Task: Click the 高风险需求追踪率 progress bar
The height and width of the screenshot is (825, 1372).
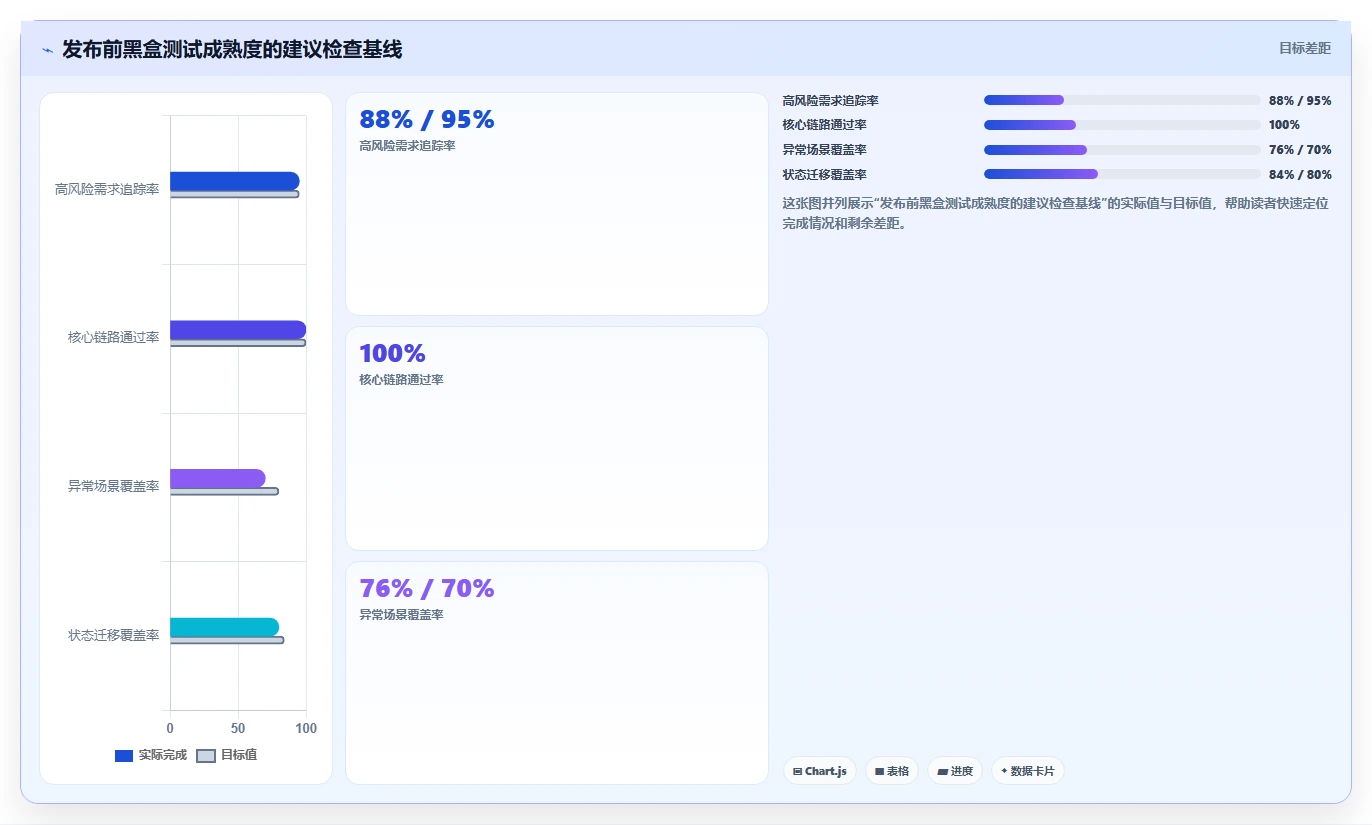Action: pyautogui.click(x=1122, y=100)
